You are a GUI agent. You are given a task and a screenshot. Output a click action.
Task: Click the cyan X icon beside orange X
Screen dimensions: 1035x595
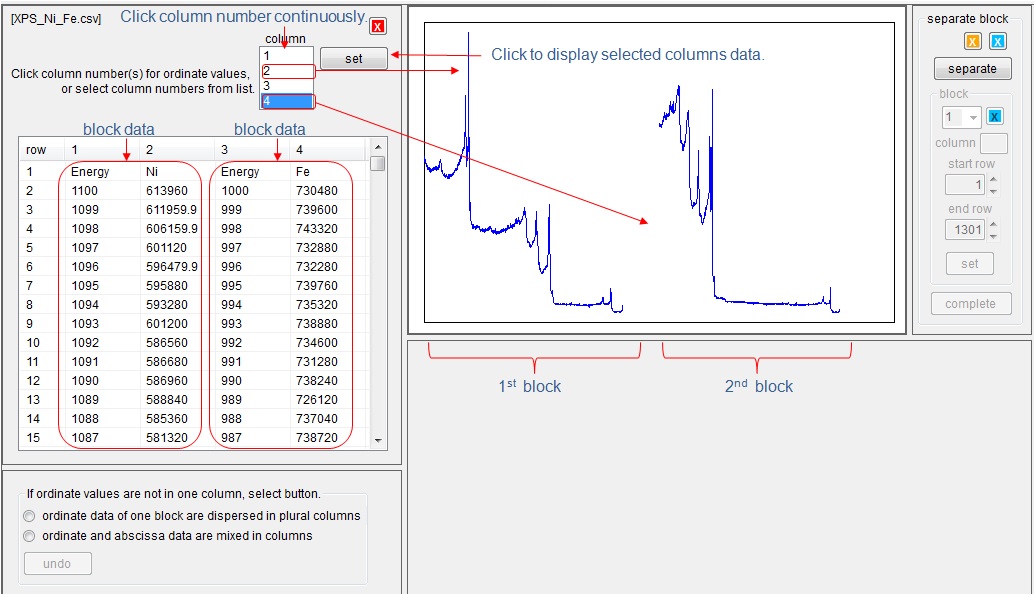997,41
